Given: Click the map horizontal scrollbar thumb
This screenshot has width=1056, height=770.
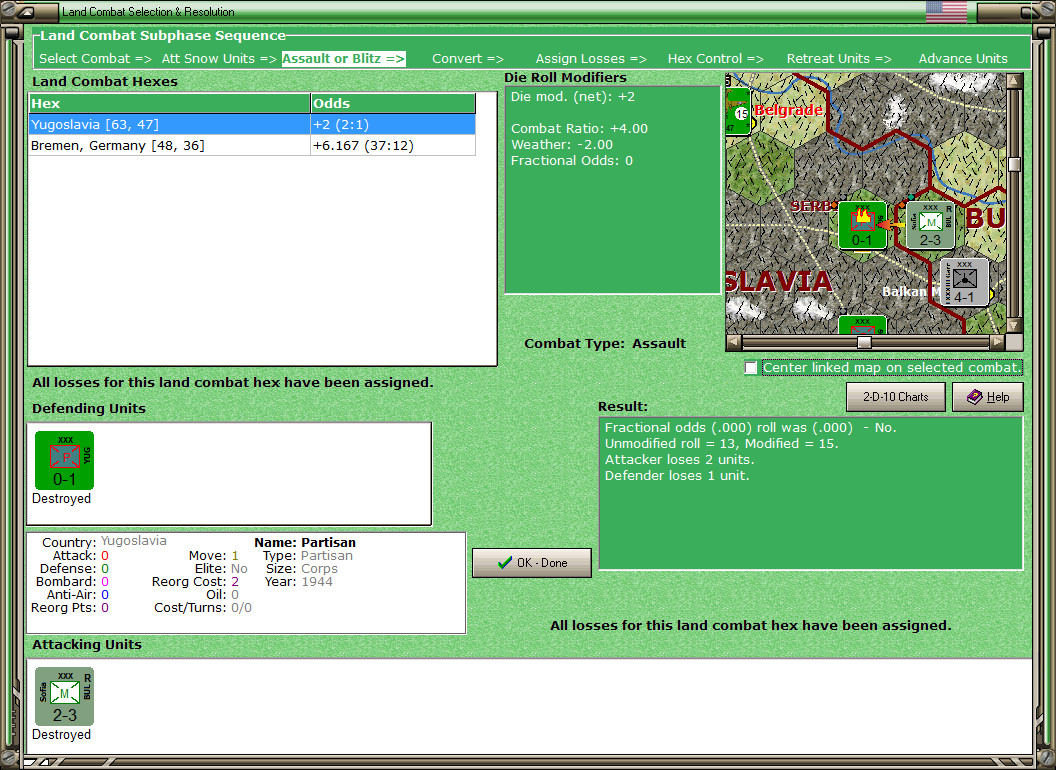Looking at the screenshot, I should (864, 342).
